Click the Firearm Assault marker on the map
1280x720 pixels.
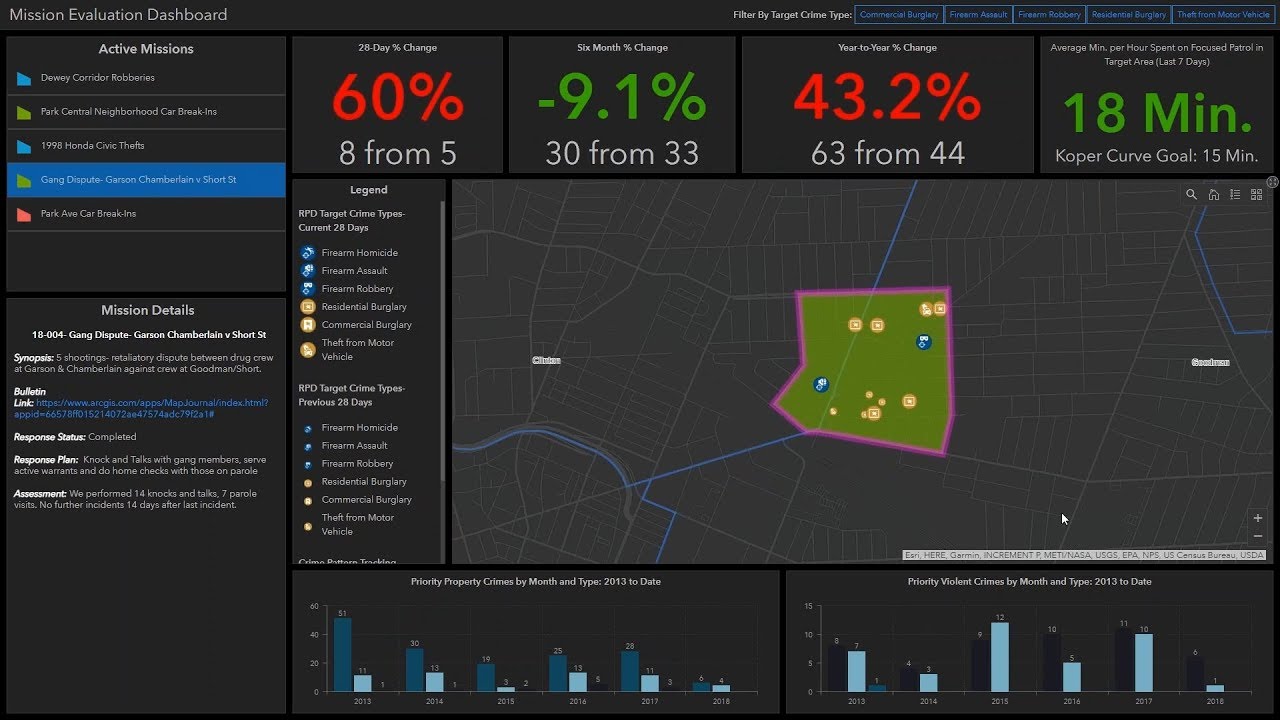pos(821,384)
